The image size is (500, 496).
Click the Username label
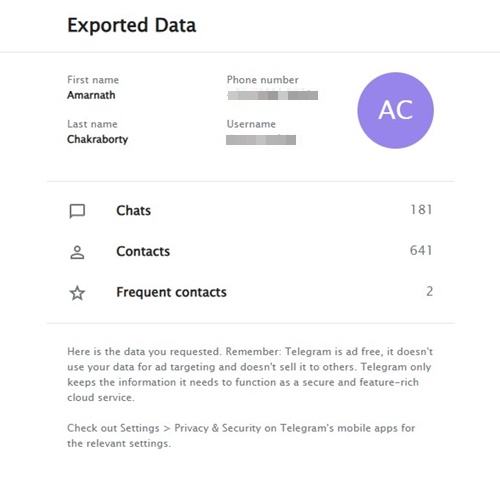pyautogui.click(x=251, y=124)
